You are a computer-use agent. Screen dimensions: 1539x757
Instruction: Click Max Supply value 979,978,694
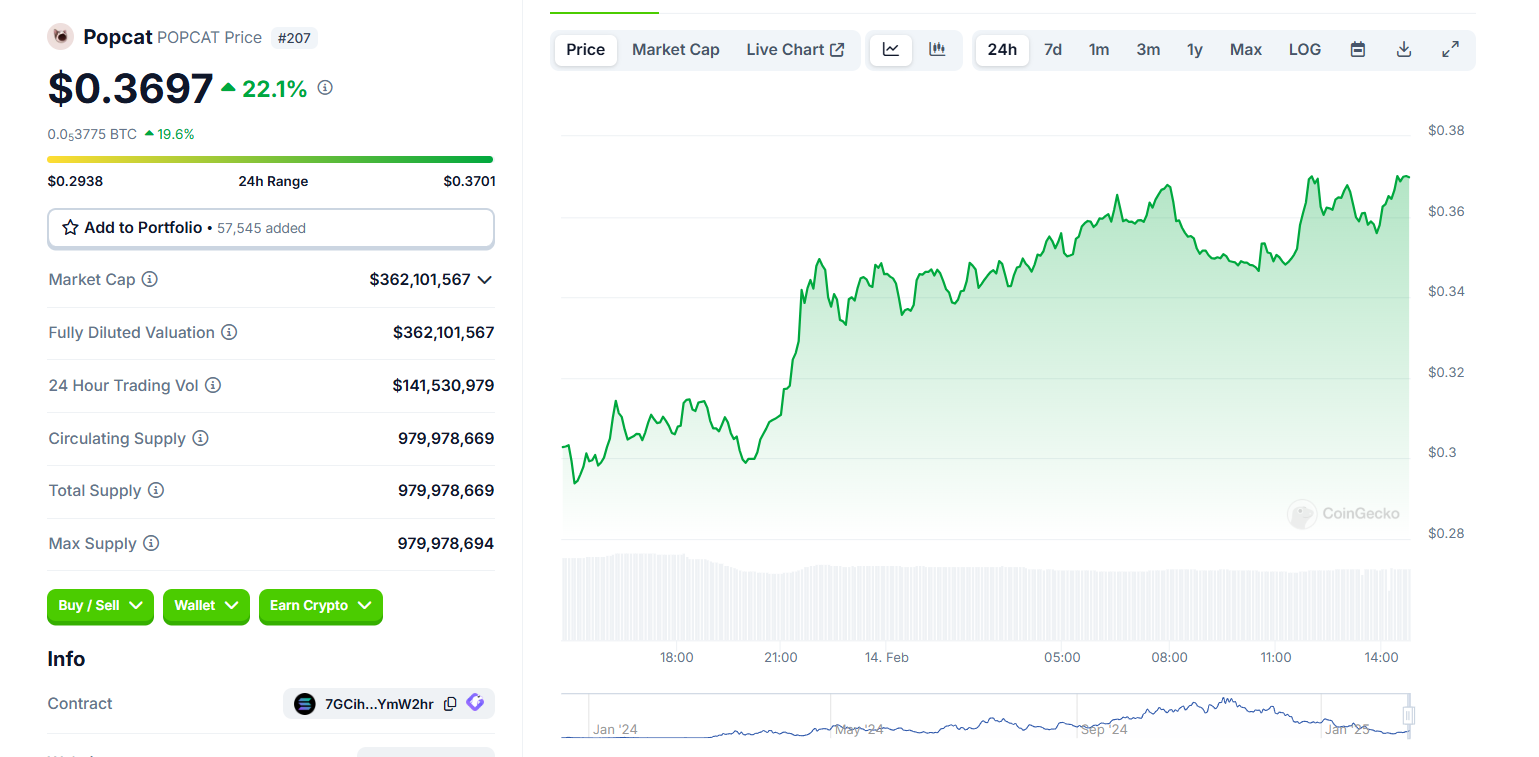[x=446, y=544]
